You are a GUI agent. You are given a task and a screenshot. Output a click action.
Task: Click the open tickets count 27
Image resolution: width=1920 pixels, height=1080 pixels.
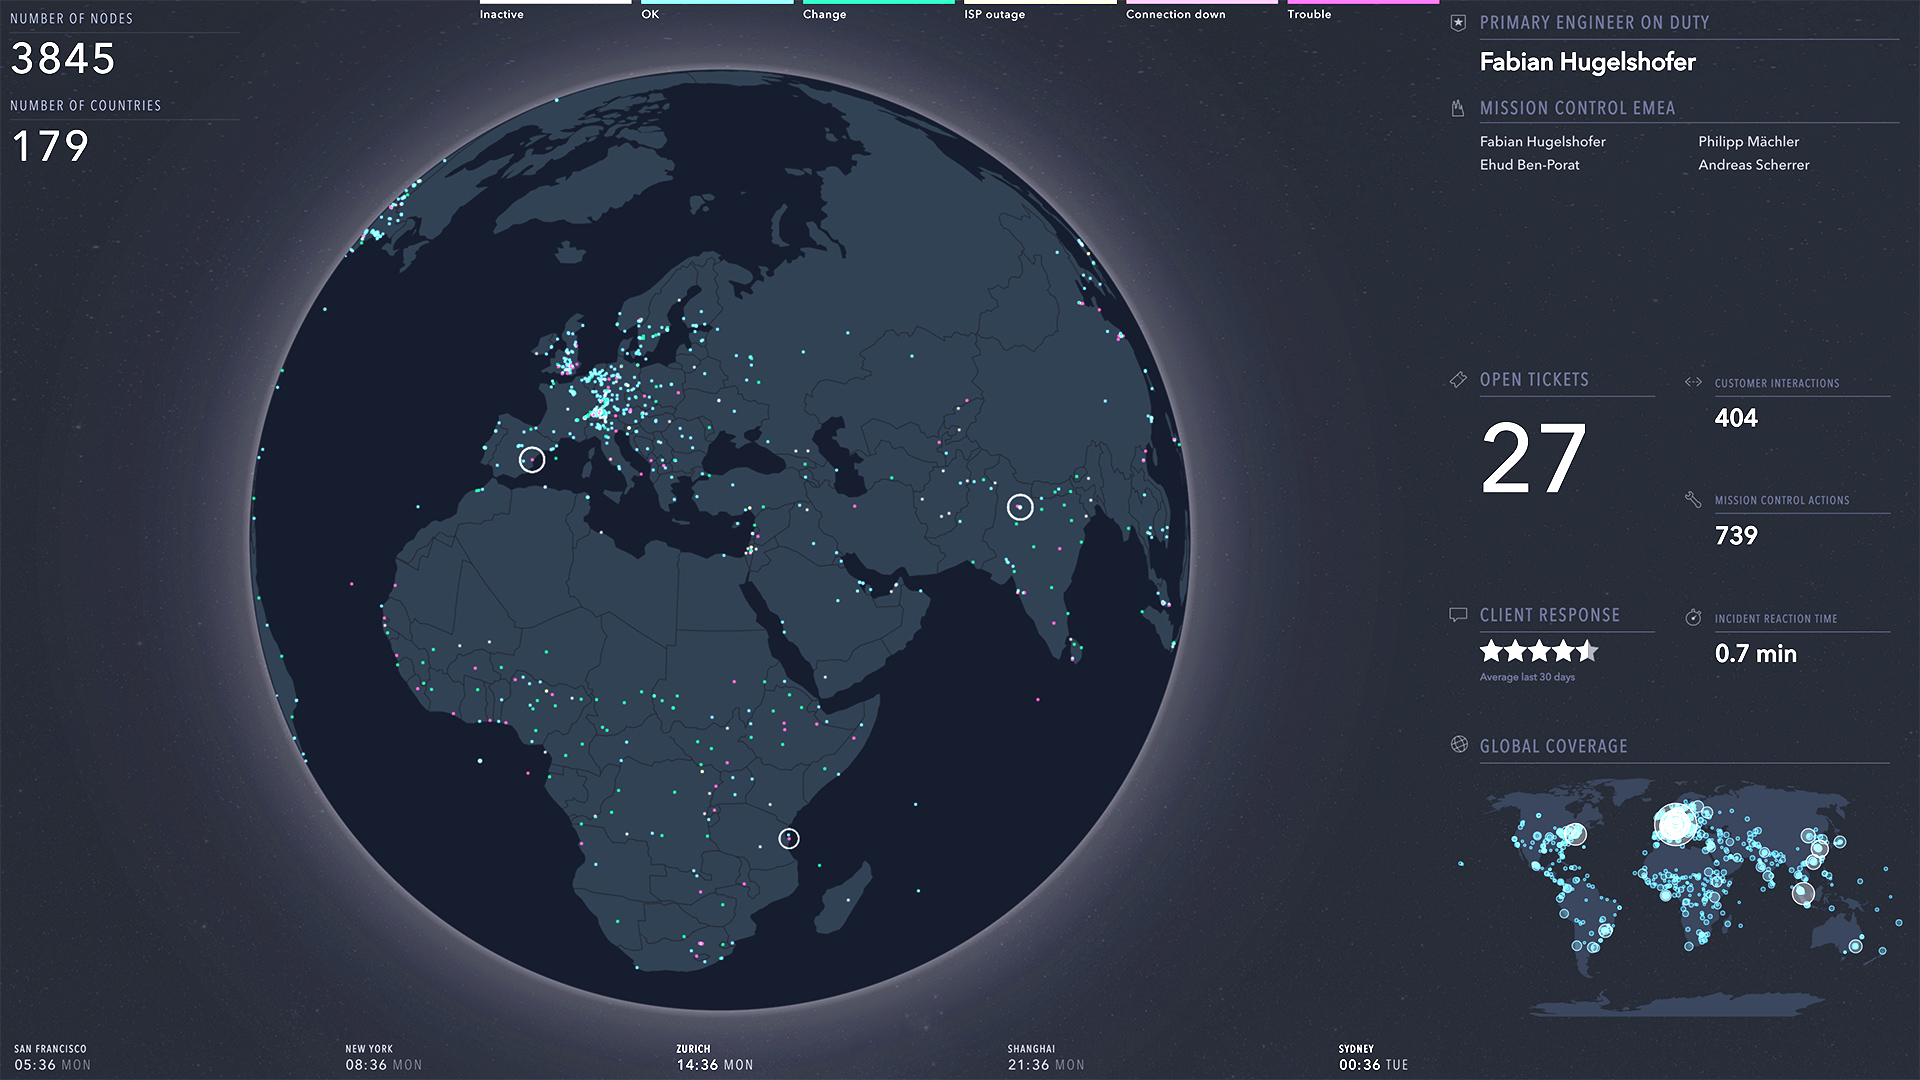(1532, 459)
